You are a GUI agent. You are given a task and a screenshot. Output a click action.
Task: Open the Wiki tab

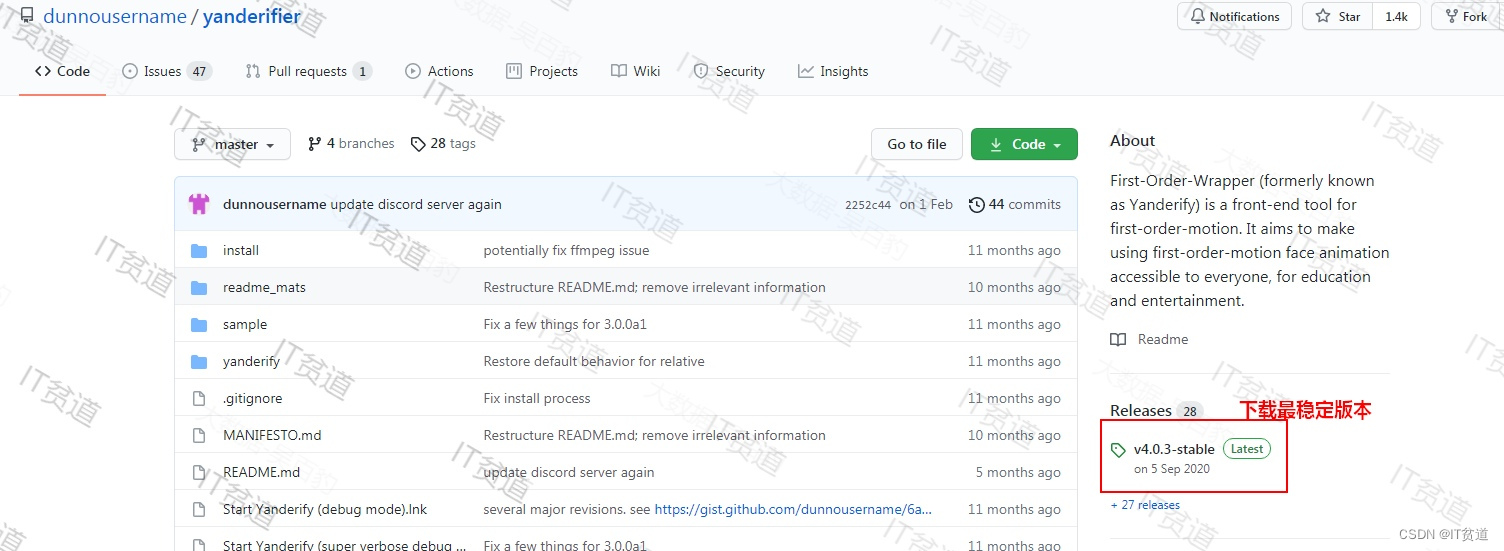coord(636,71)
